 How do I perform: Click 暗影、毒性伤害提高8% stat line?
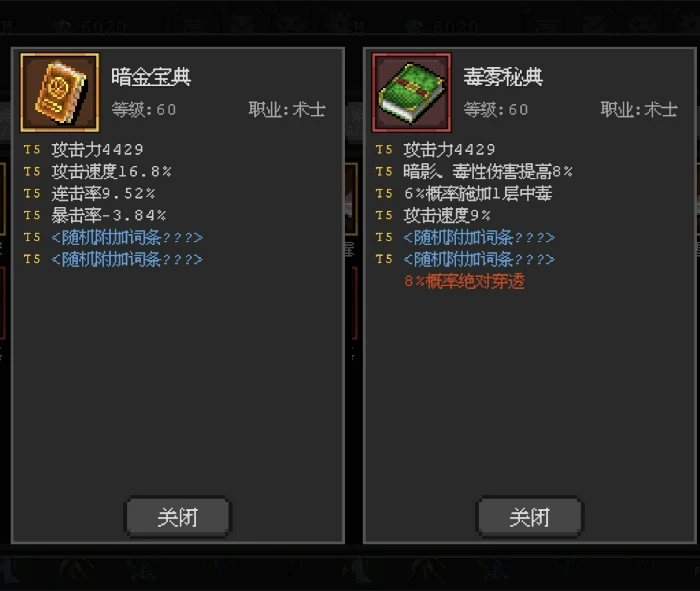pyautogui.click(x=488, y=171)
